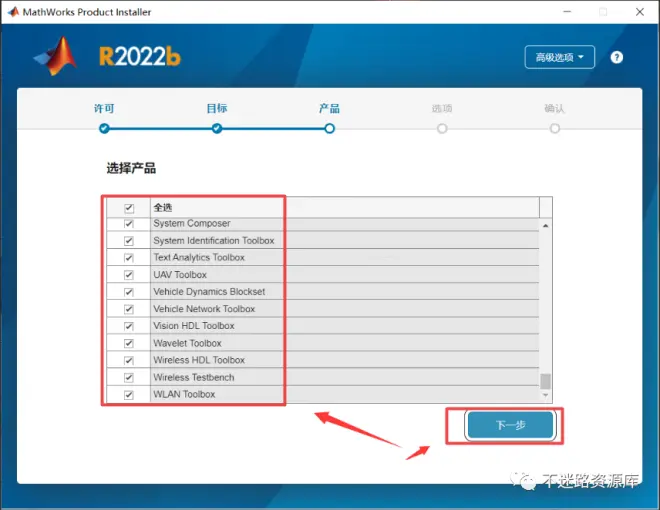
Task: Select the Vision HDL Toolbox text
Action: [x=194, y=326]
